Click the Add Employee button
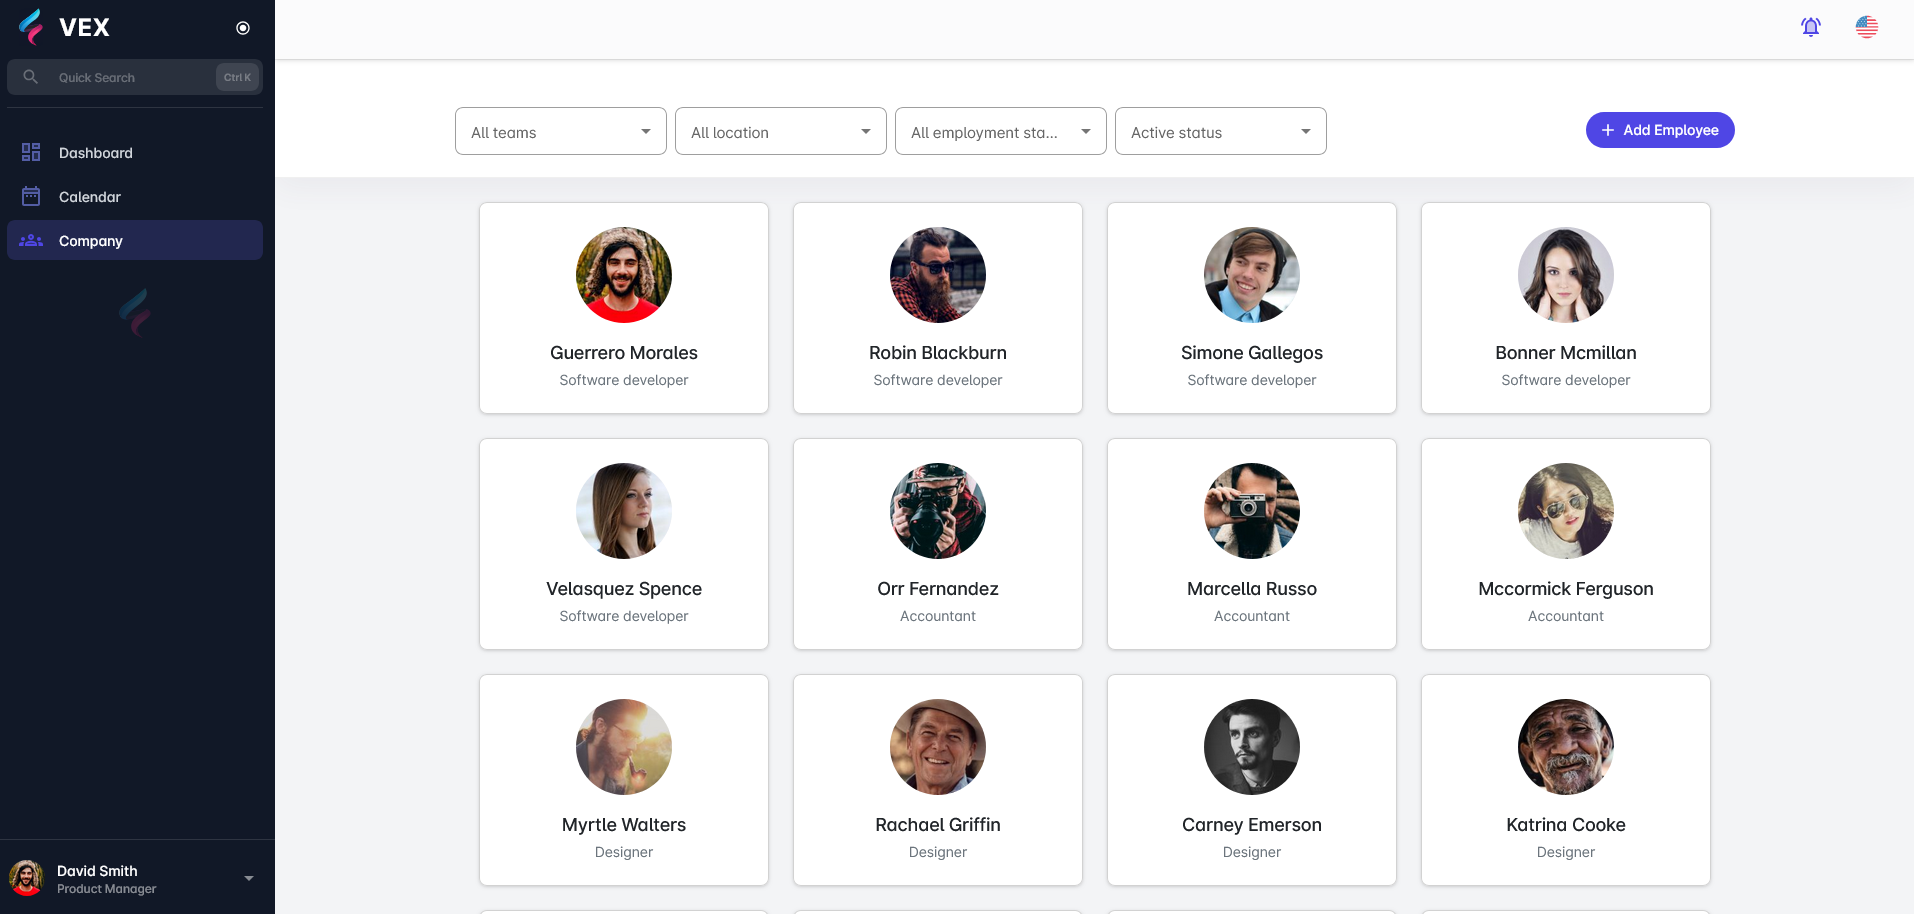Image resolution: width=1914 pixels, height=914 pixels. click(x=1660, y=130)
